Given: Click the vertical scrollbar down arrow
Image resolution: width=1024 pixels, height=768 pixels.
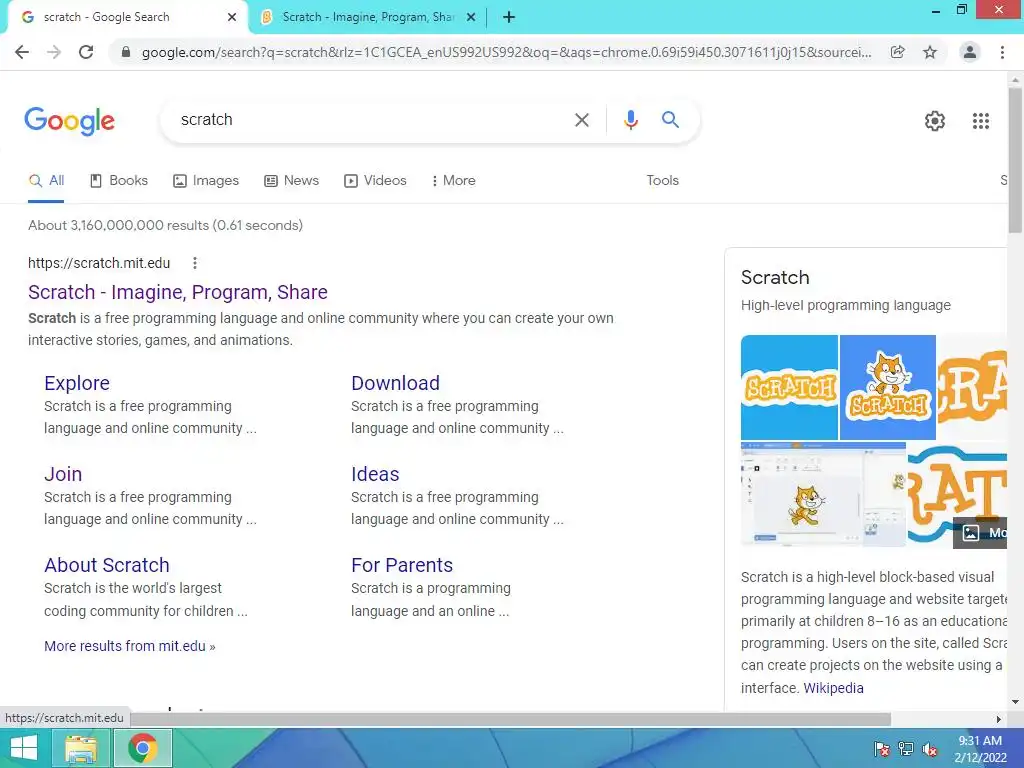Looking at the screenshot, I should [x=1015, y=702].
